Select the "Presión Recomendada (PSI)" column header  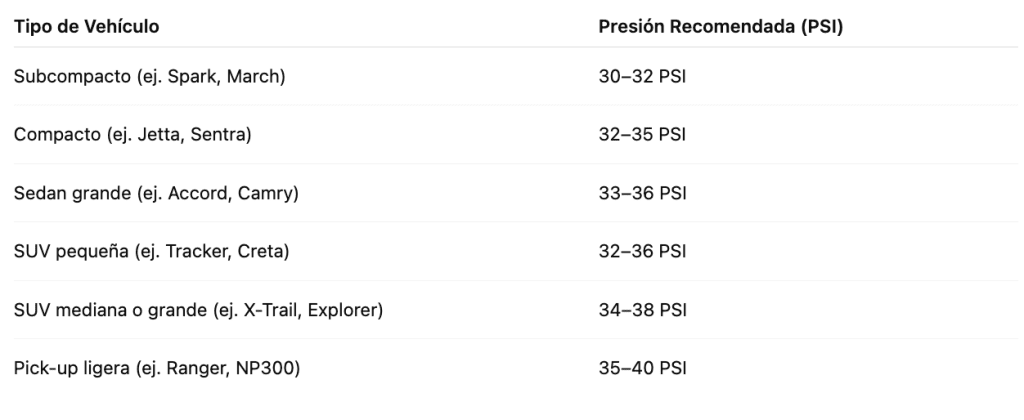720,27
